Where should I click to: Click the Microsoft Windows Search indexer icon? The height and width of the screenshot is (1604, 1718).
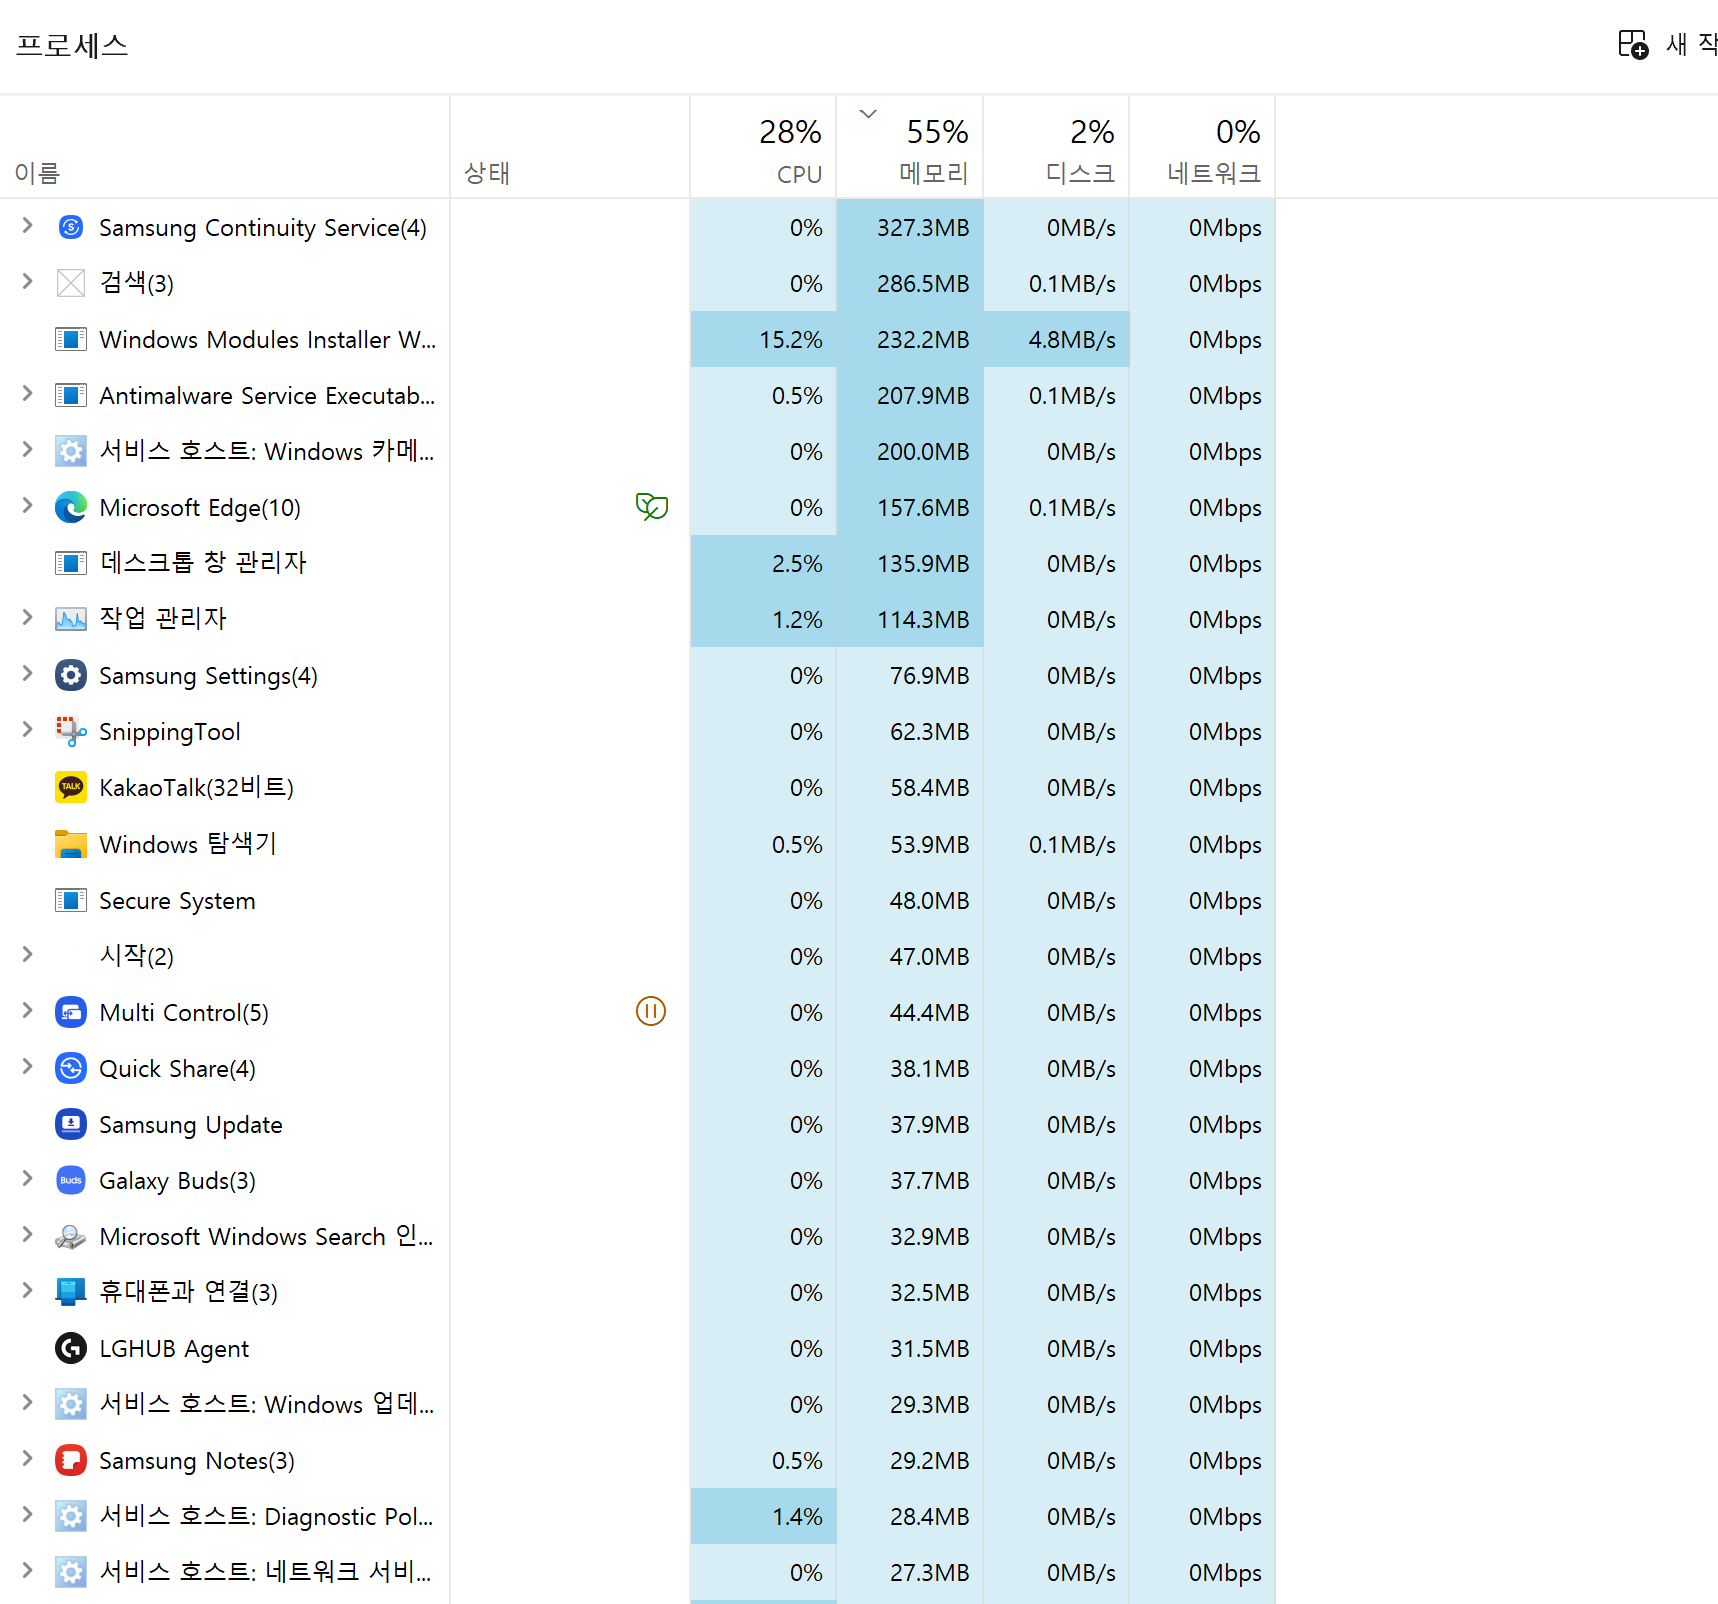(x=70, y=1236)
